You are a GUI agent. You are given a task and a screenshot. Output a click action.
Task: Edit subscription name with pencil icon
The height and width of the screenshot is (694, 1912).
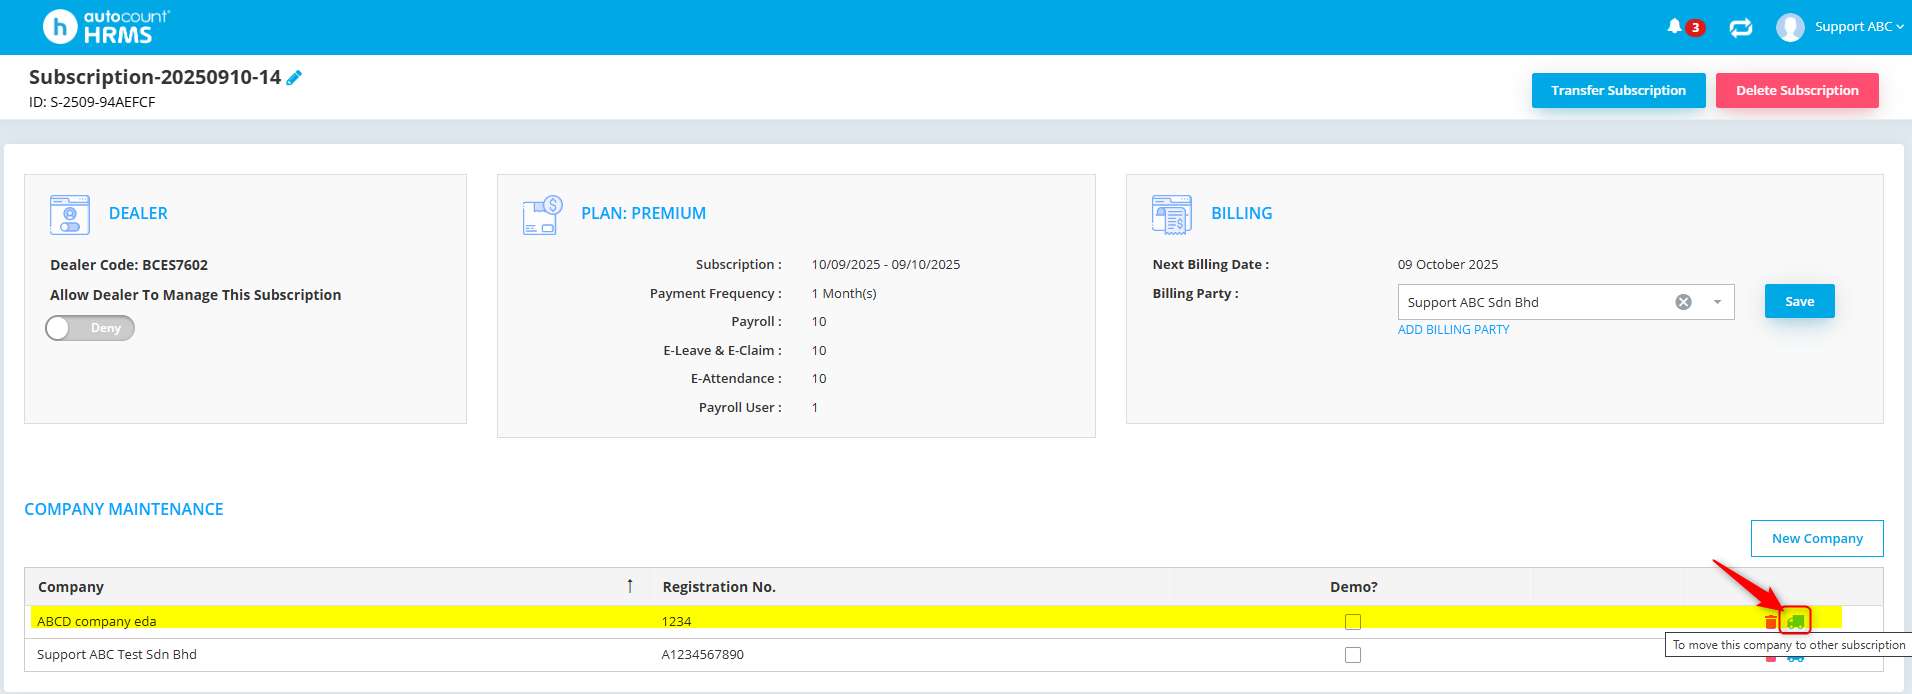294,78
